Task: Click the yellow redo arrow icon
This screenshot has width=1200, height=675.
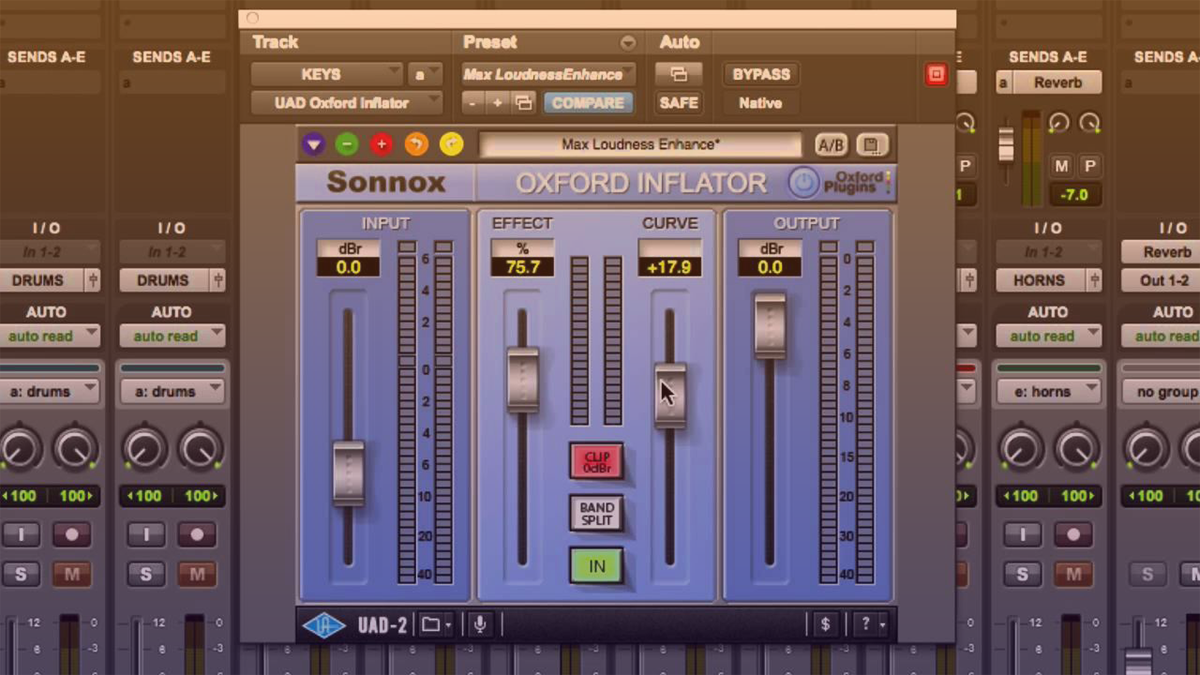Action: [451, 145]
